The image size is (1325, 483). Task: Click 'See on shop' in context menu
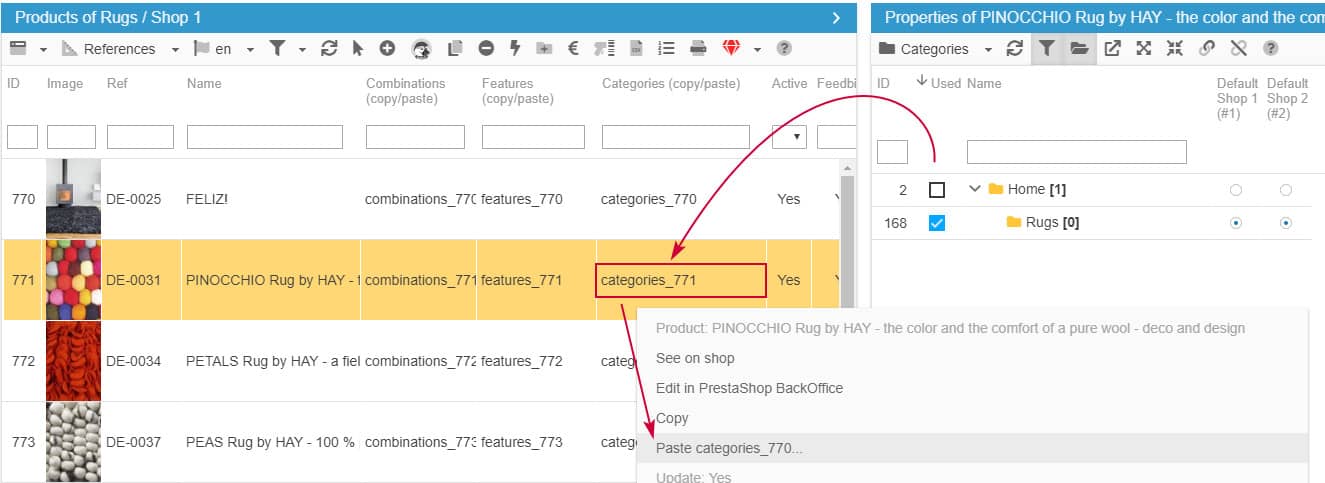tap(695, 358)
